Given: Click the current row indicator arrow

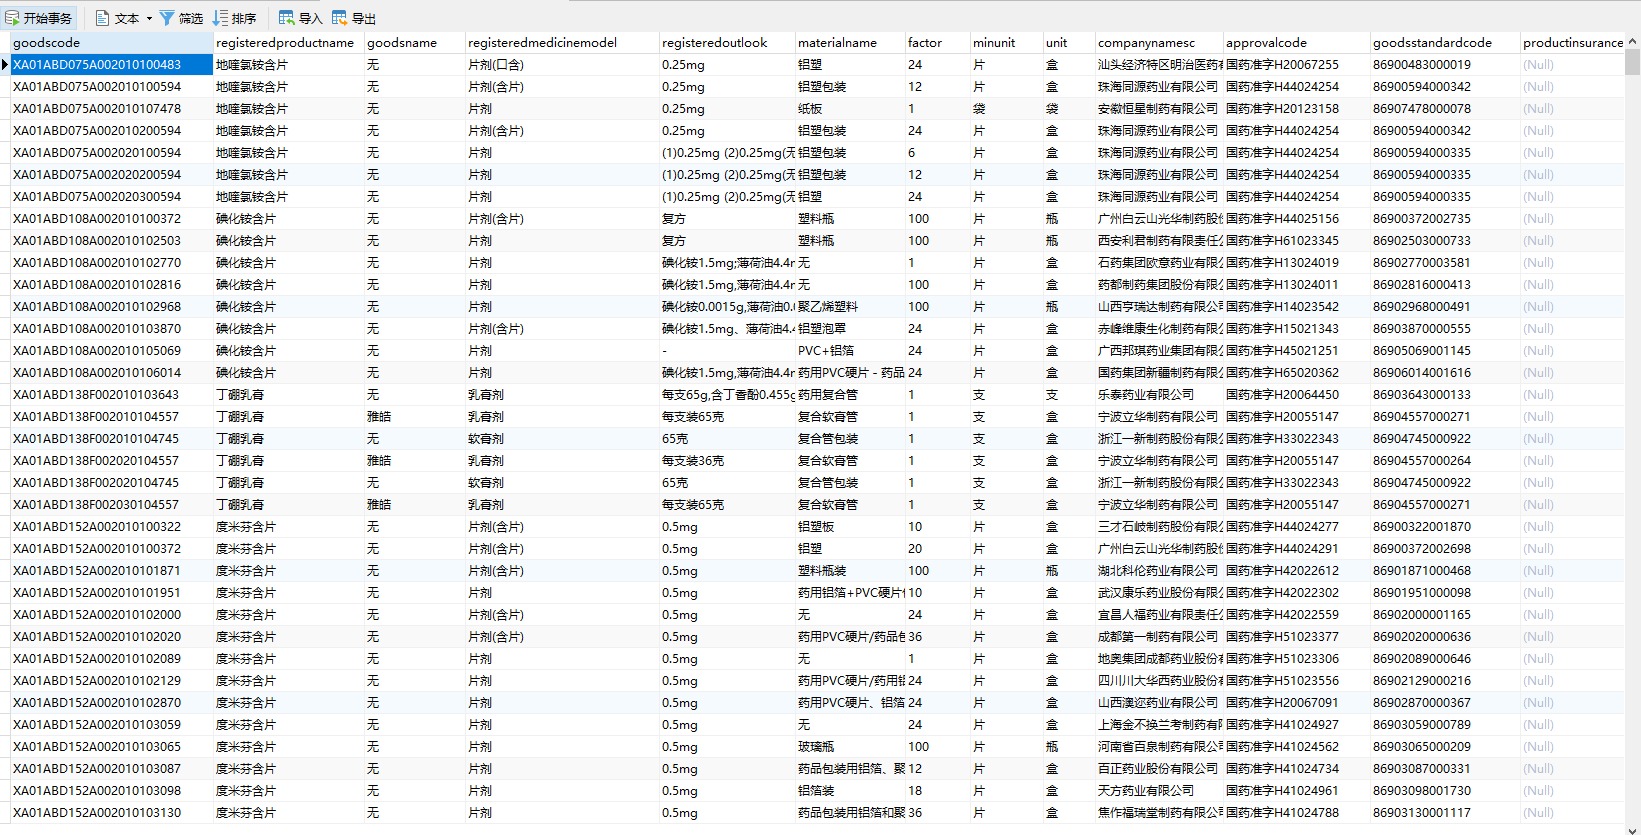Looking at the screenshot, I should pyautogui.click(x=5, y=65).
